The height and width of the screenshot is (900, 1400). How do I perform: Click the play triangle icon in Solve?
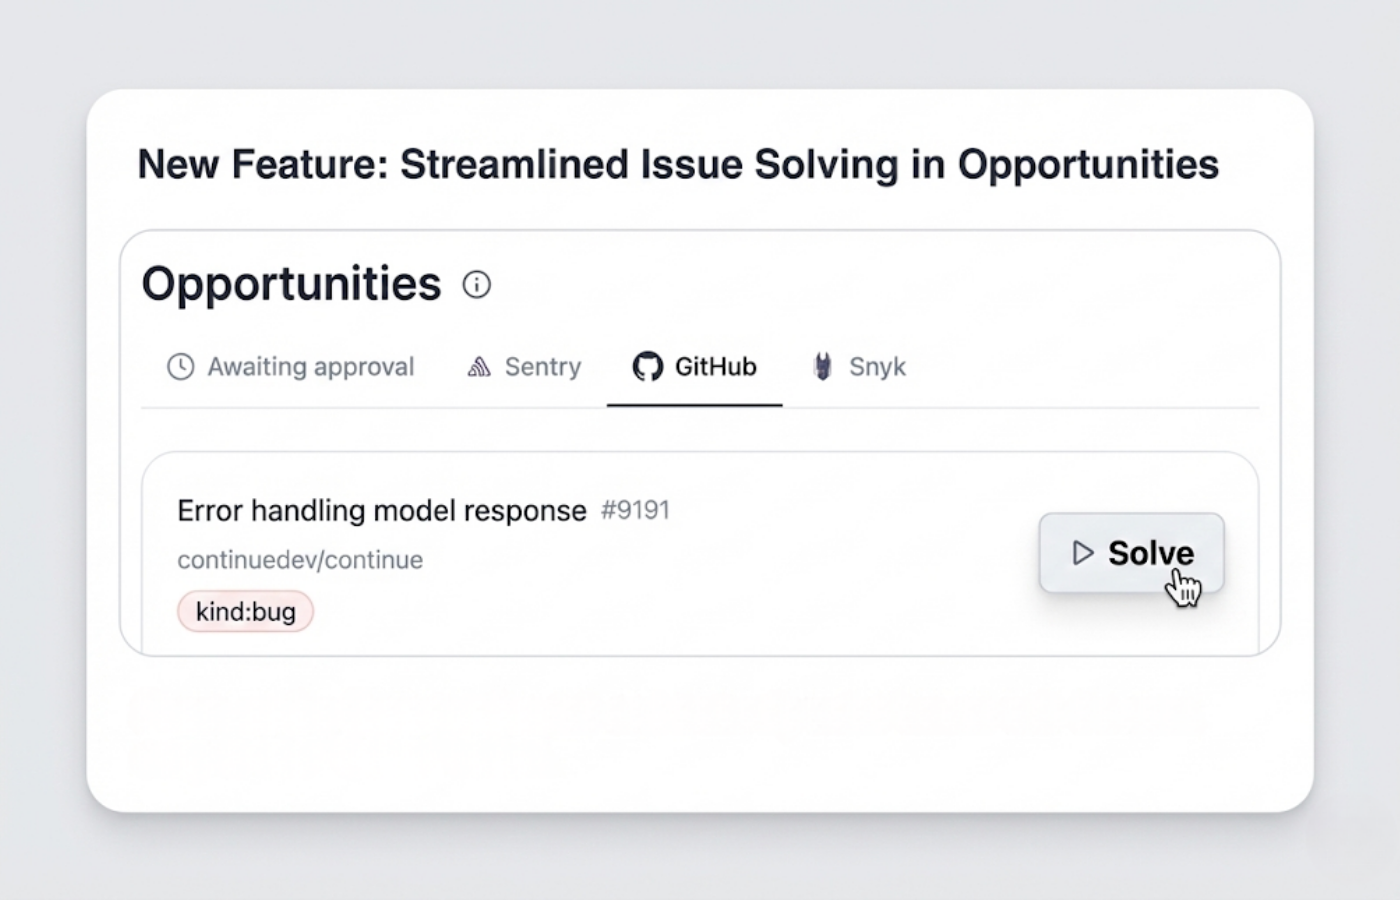pos(1082,553)
